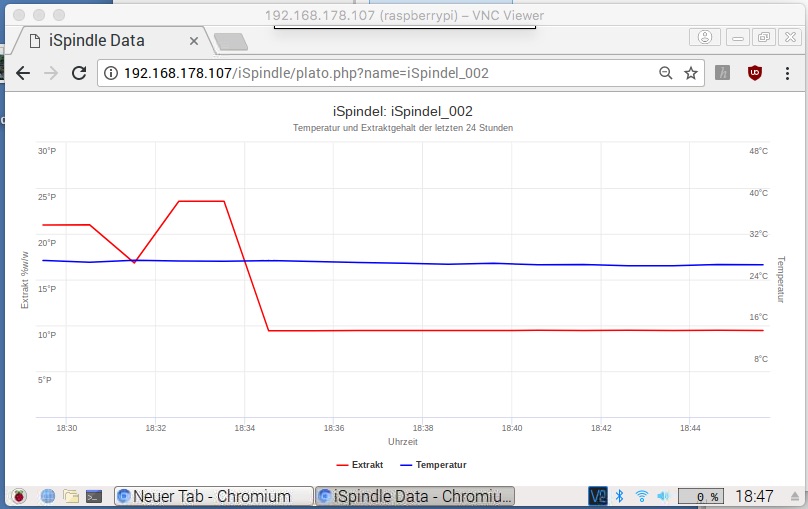Viewport: 808px width, 509px height.
Task: Open the Wi-Fi network tray menu
Action: tap(641, 496)
